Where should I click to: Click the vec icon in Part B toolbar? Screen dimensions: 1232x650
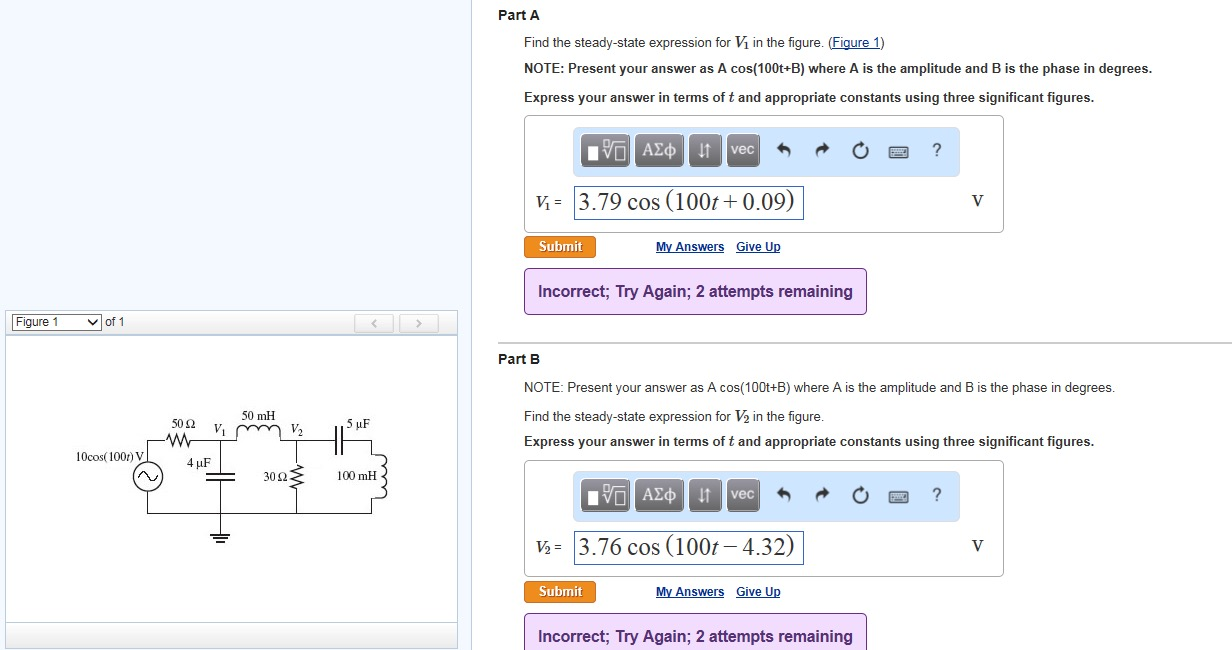[x=741, y=495]
